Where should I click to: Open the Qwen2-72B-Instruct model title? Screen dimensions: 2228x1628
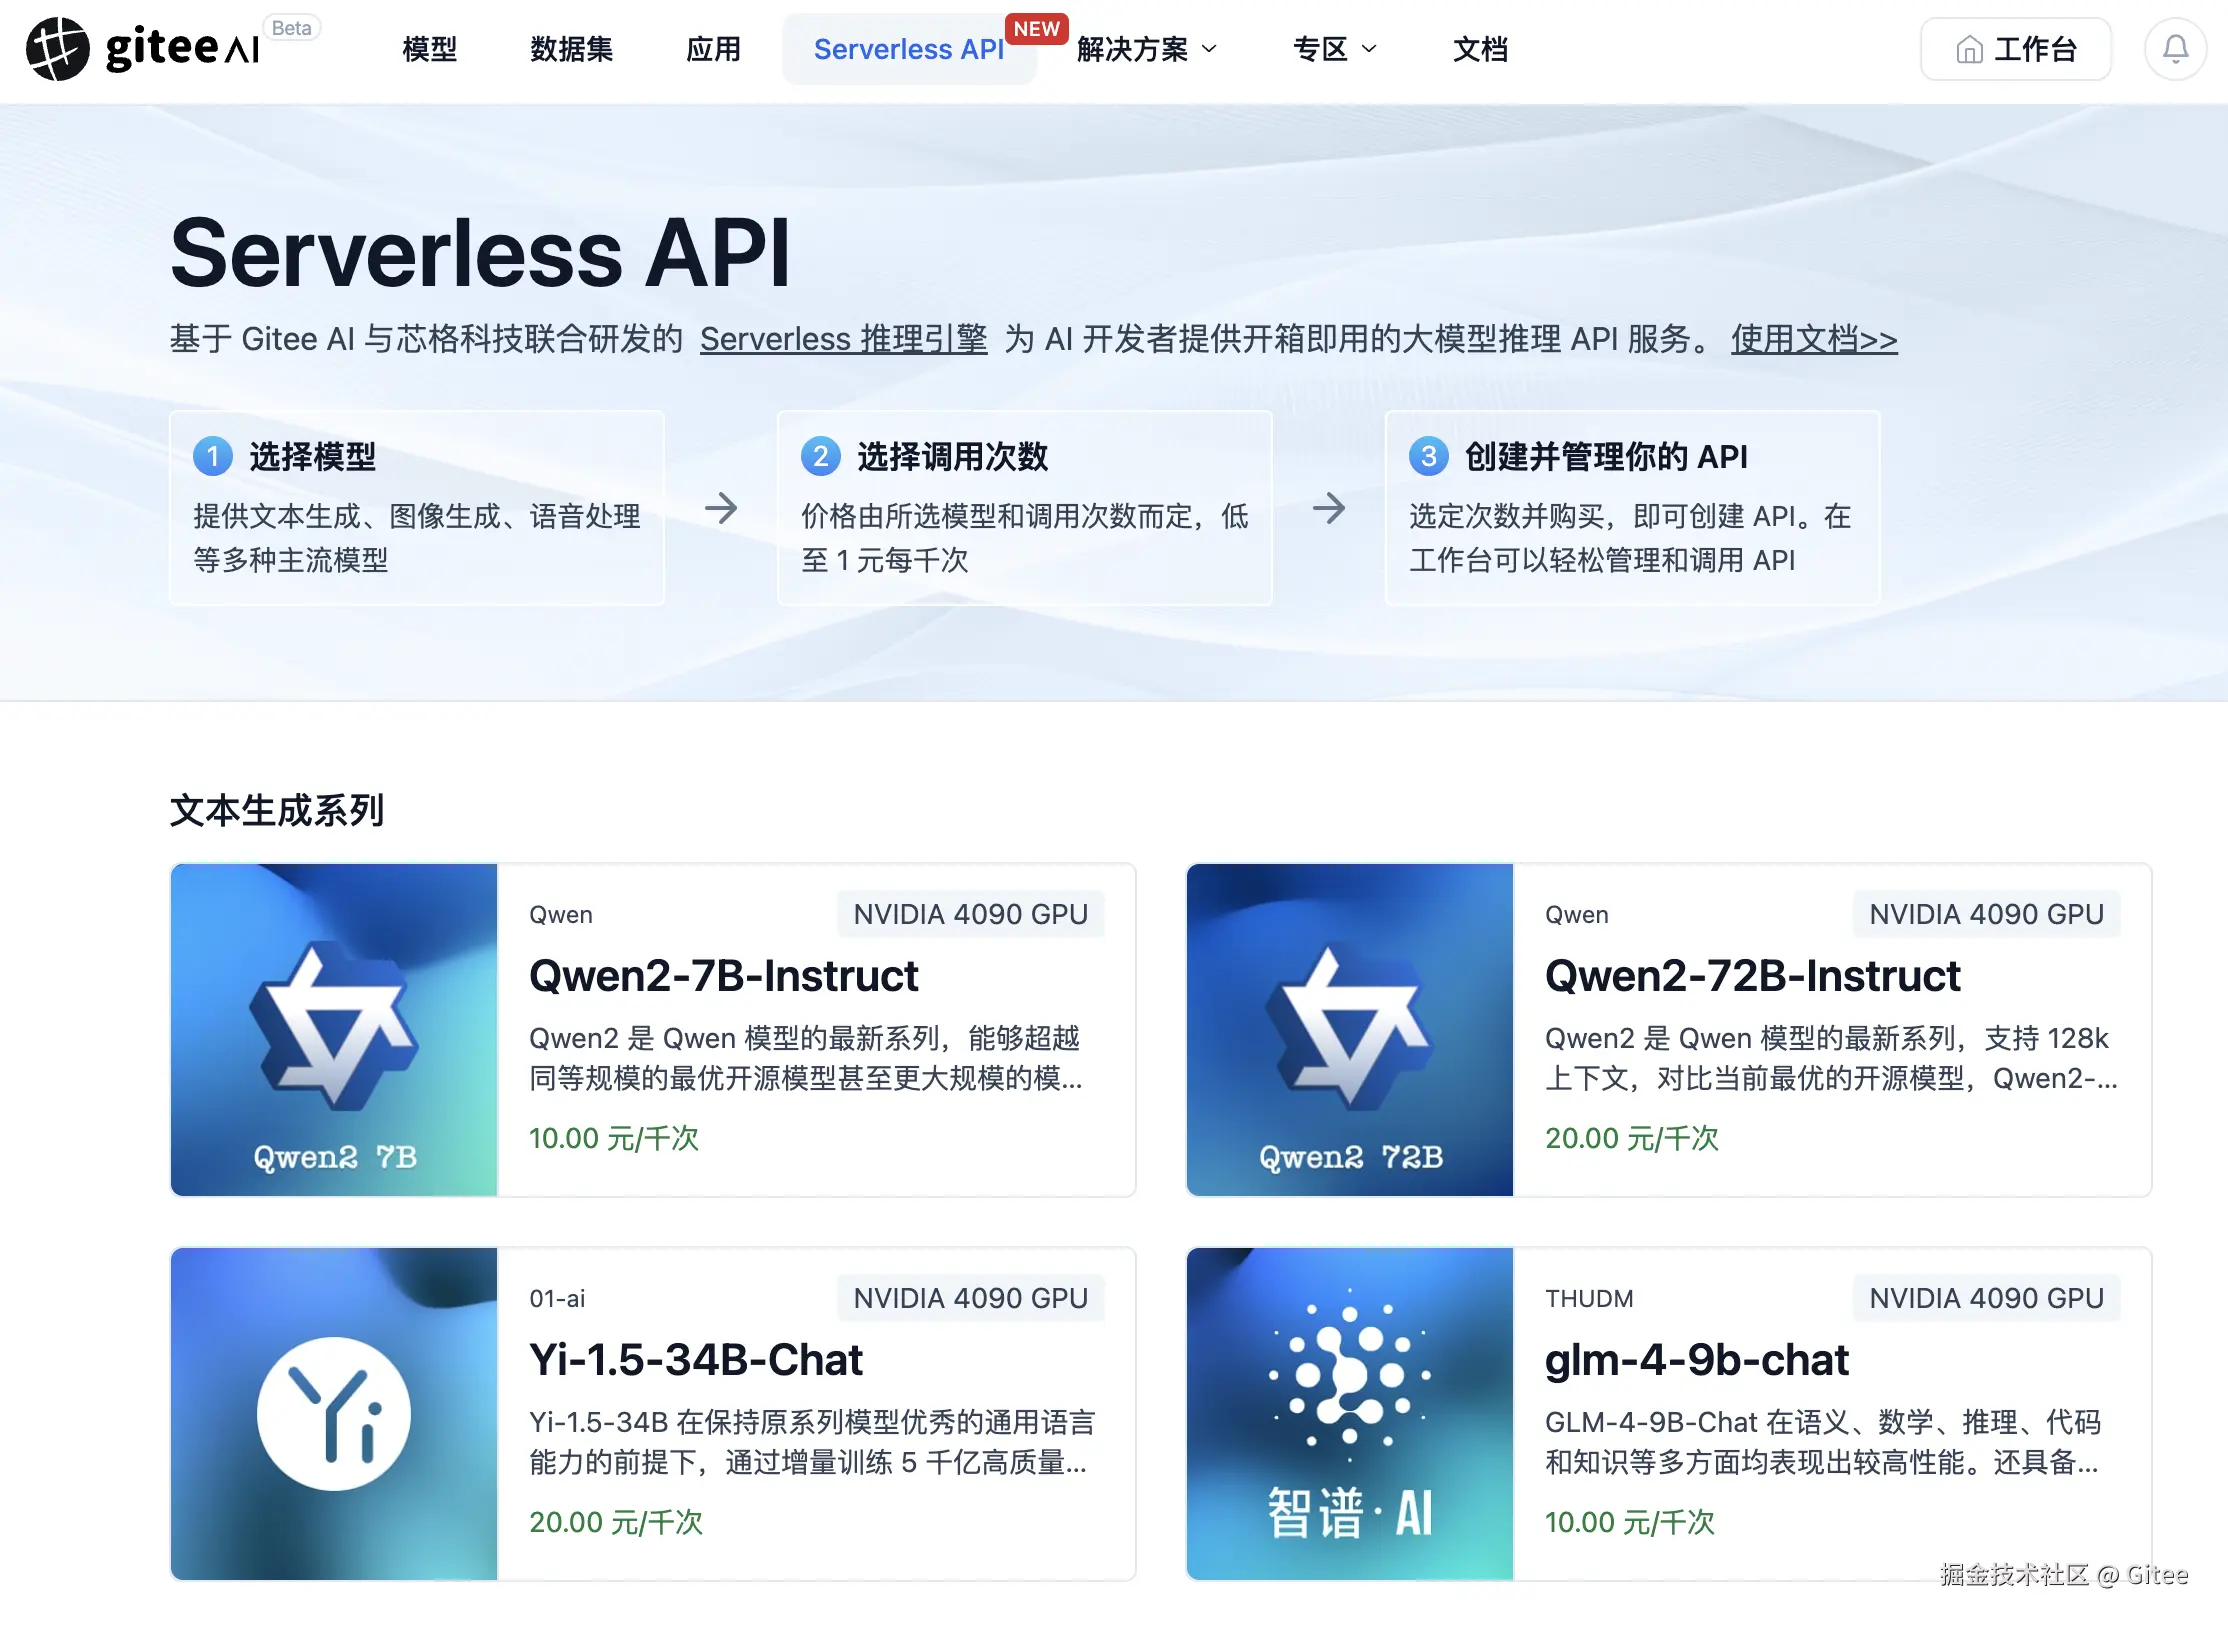point(1752,975)
